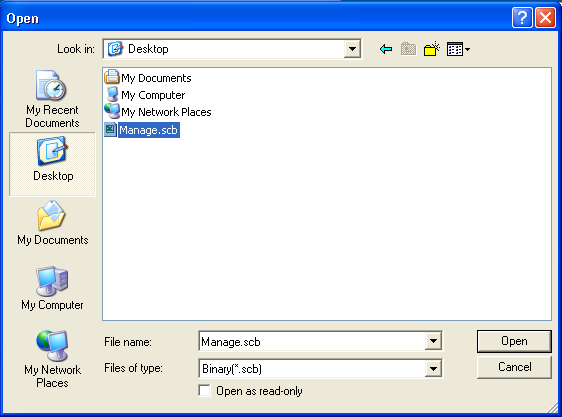
Task: Select My Network Places in sidebar
Action: [x=52, y=359]
